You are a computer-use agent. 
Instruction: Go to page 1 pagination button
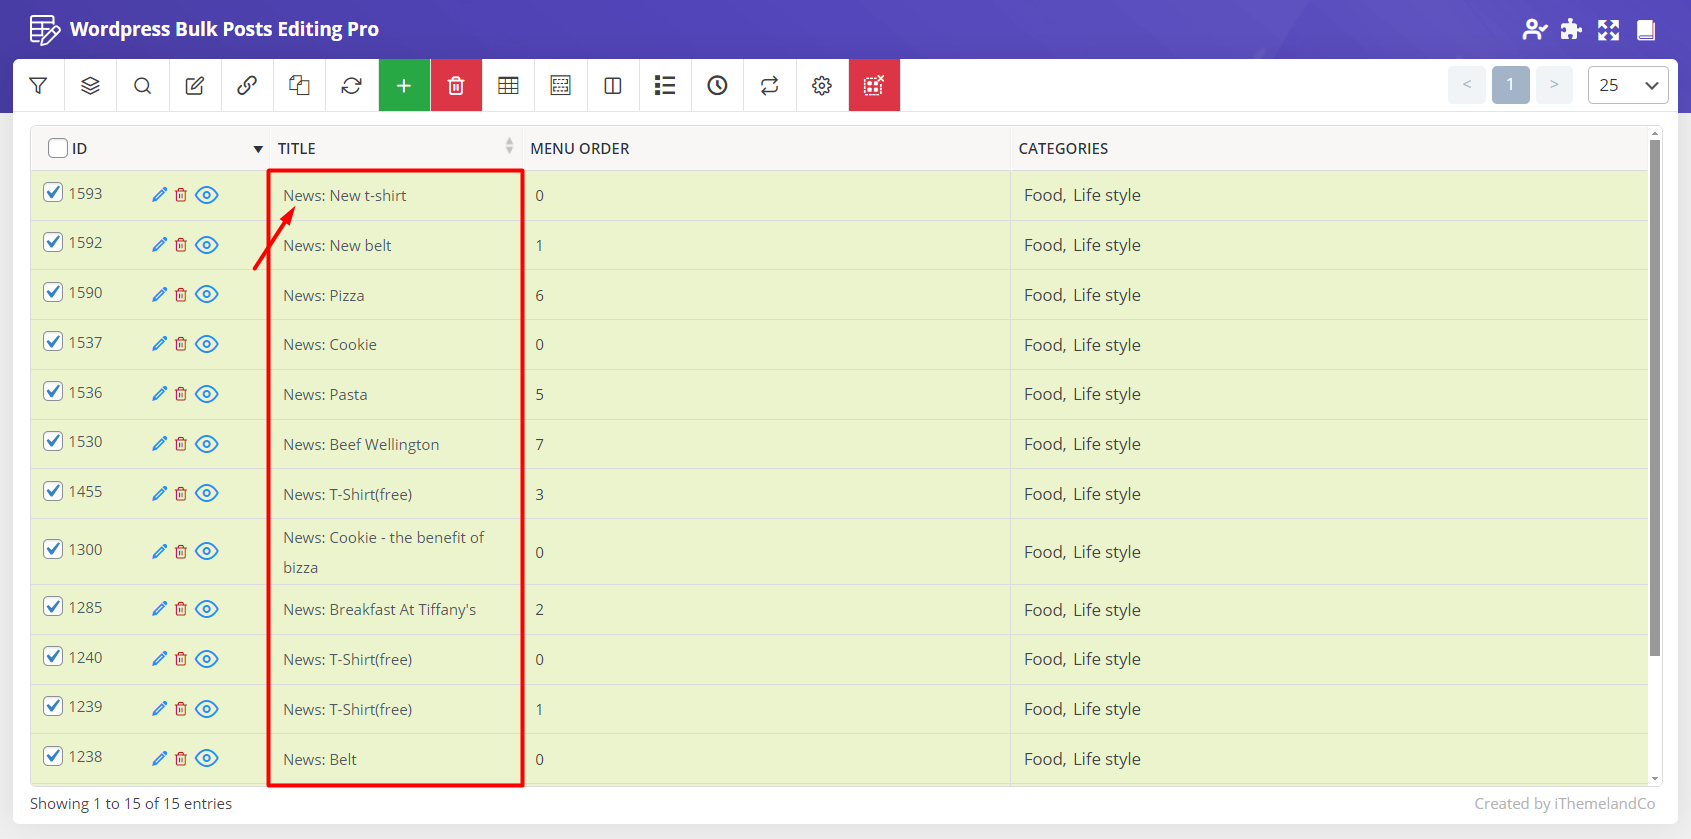pyautogui.click(x=1510, y=85)
